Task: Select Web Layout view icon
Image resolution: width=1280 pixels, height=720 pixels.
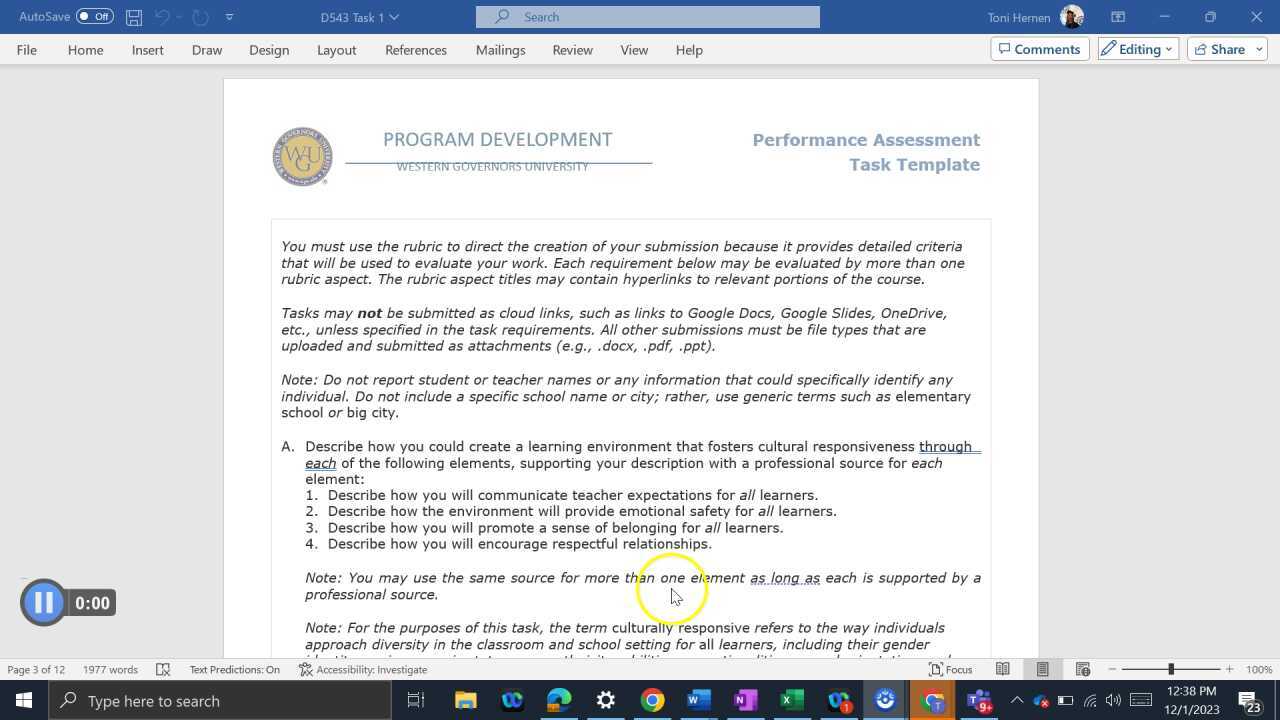Action: click(1082, 669)
